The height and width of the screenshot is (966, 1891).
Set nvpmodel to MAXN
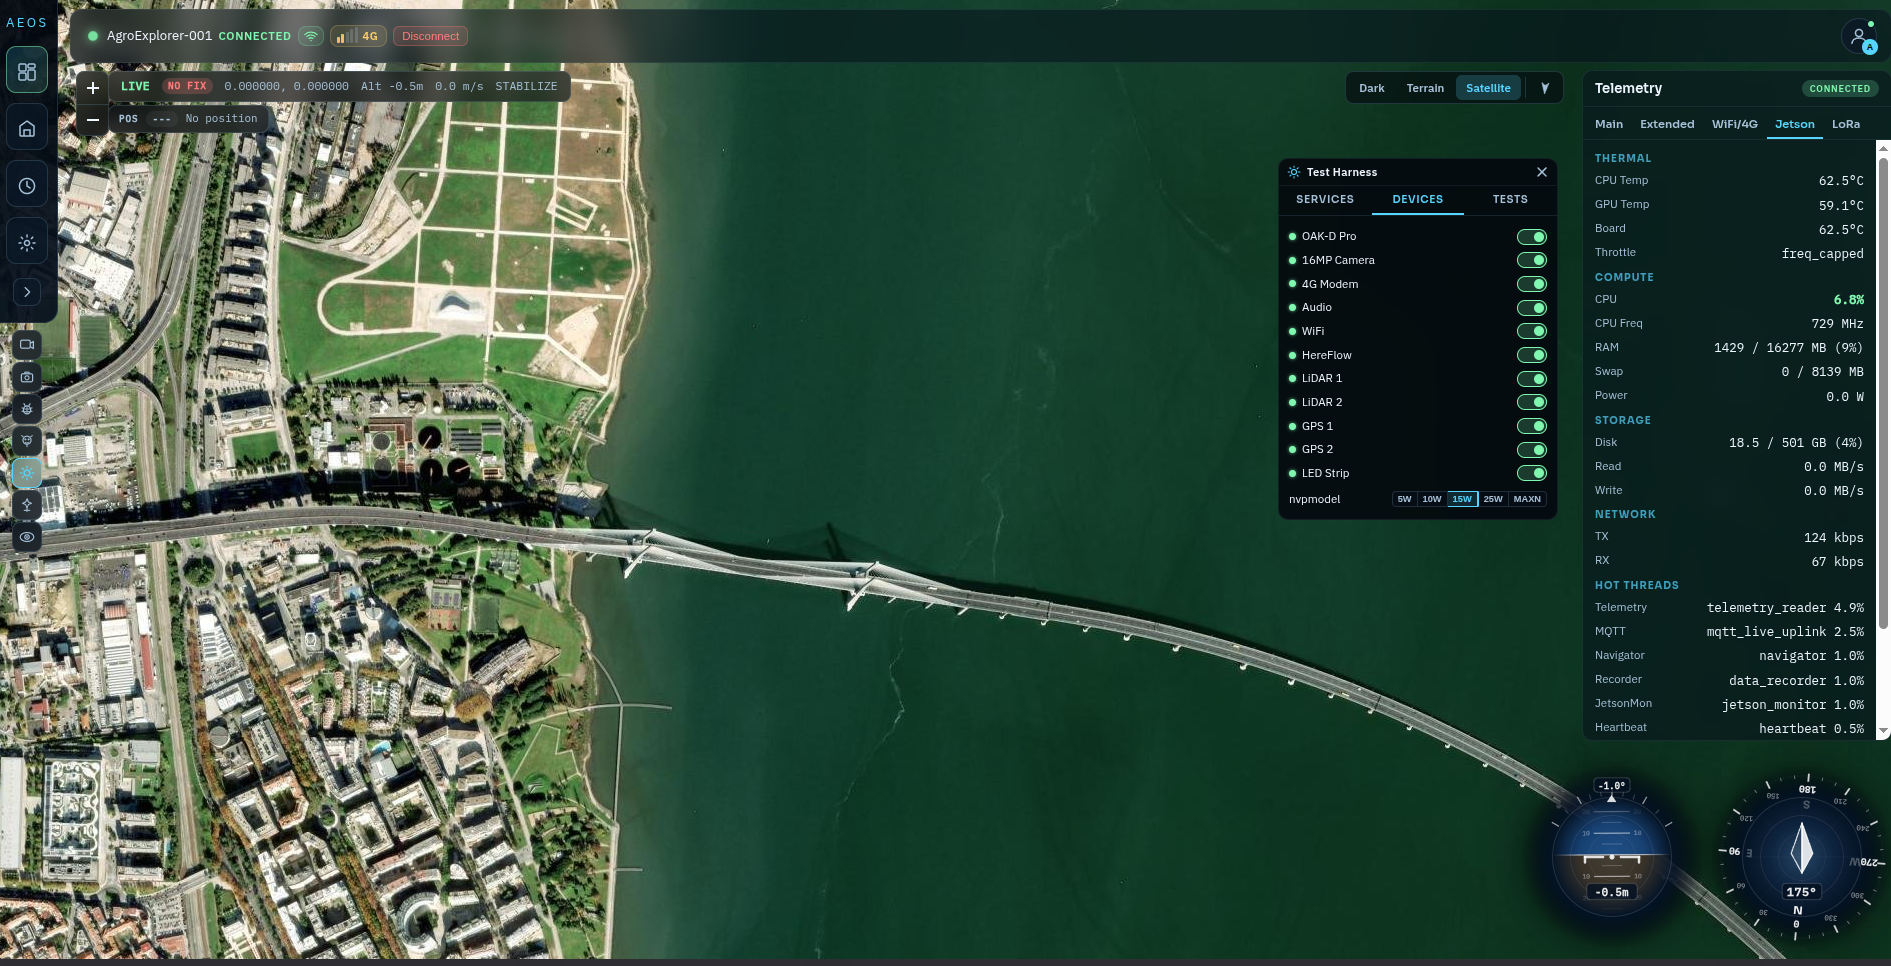click(x=1527, y=499)
